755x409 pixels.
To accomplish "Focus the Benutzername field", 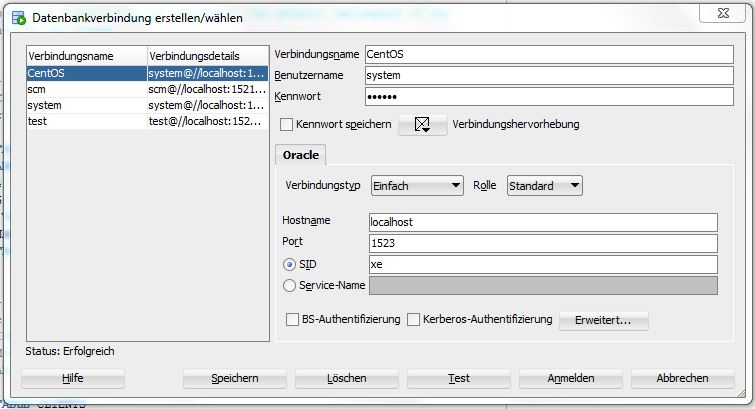I will click(x=549, y=76).
